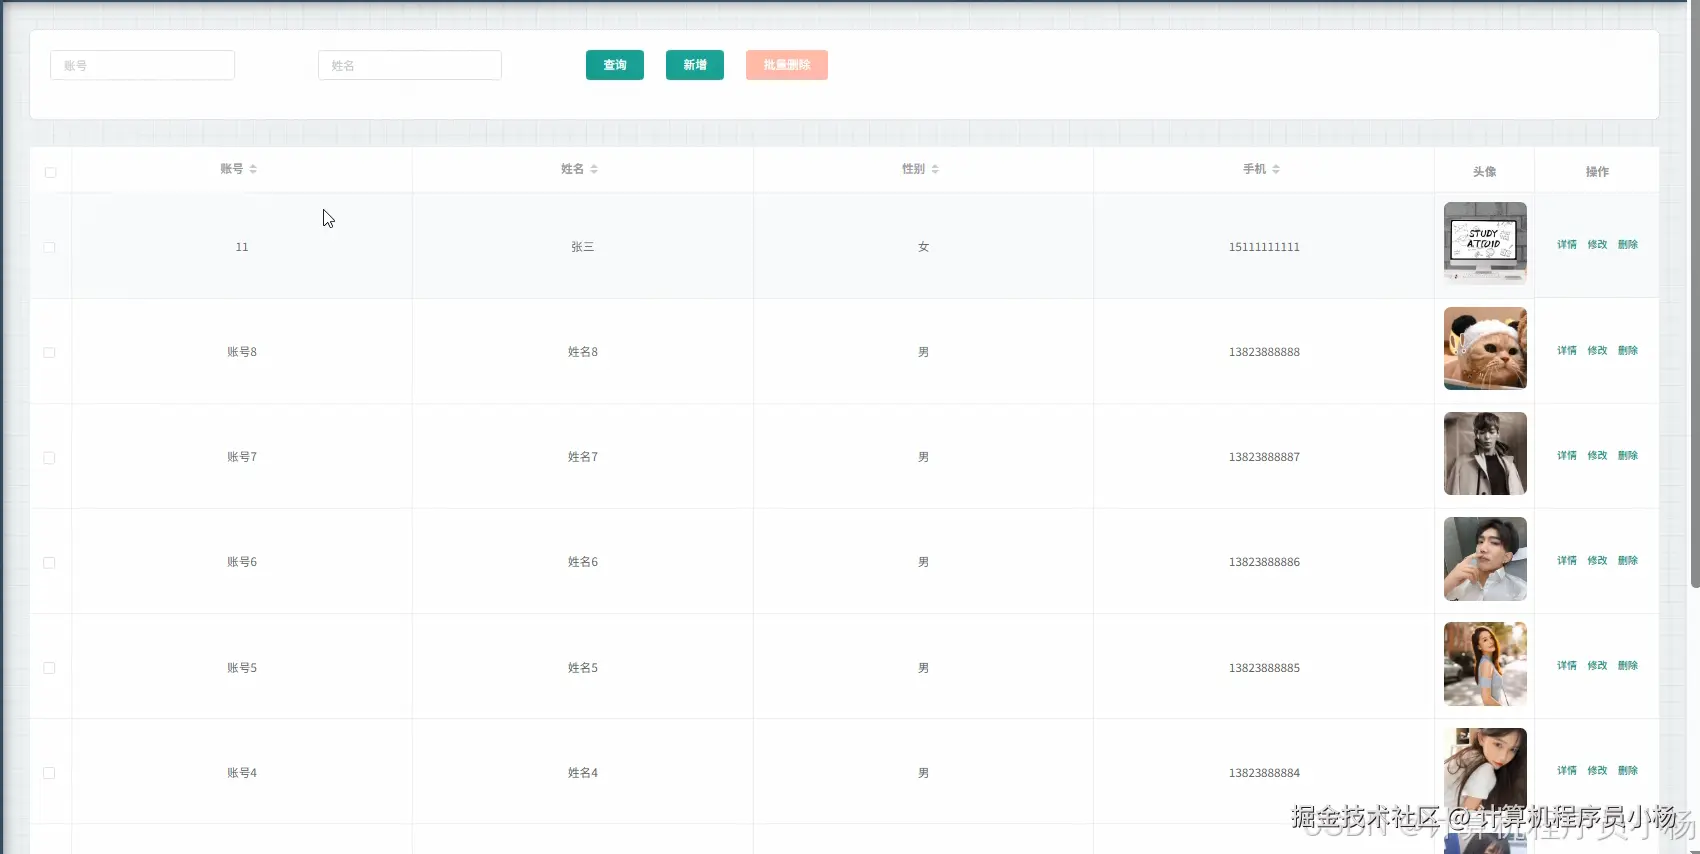Click 修改 for 姓名7 row

[x=1597, y=456]
